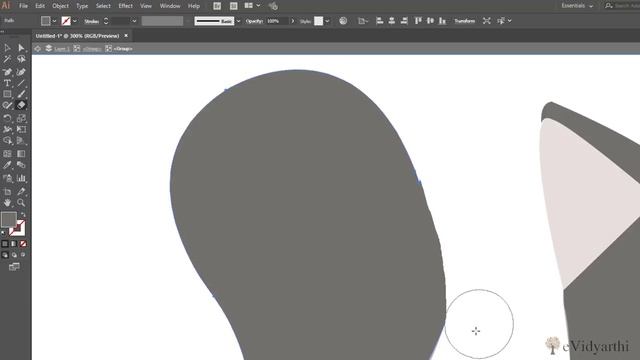640x360 pixels.
Task: Enable Draw Inside mode
Action: [23, 255]
